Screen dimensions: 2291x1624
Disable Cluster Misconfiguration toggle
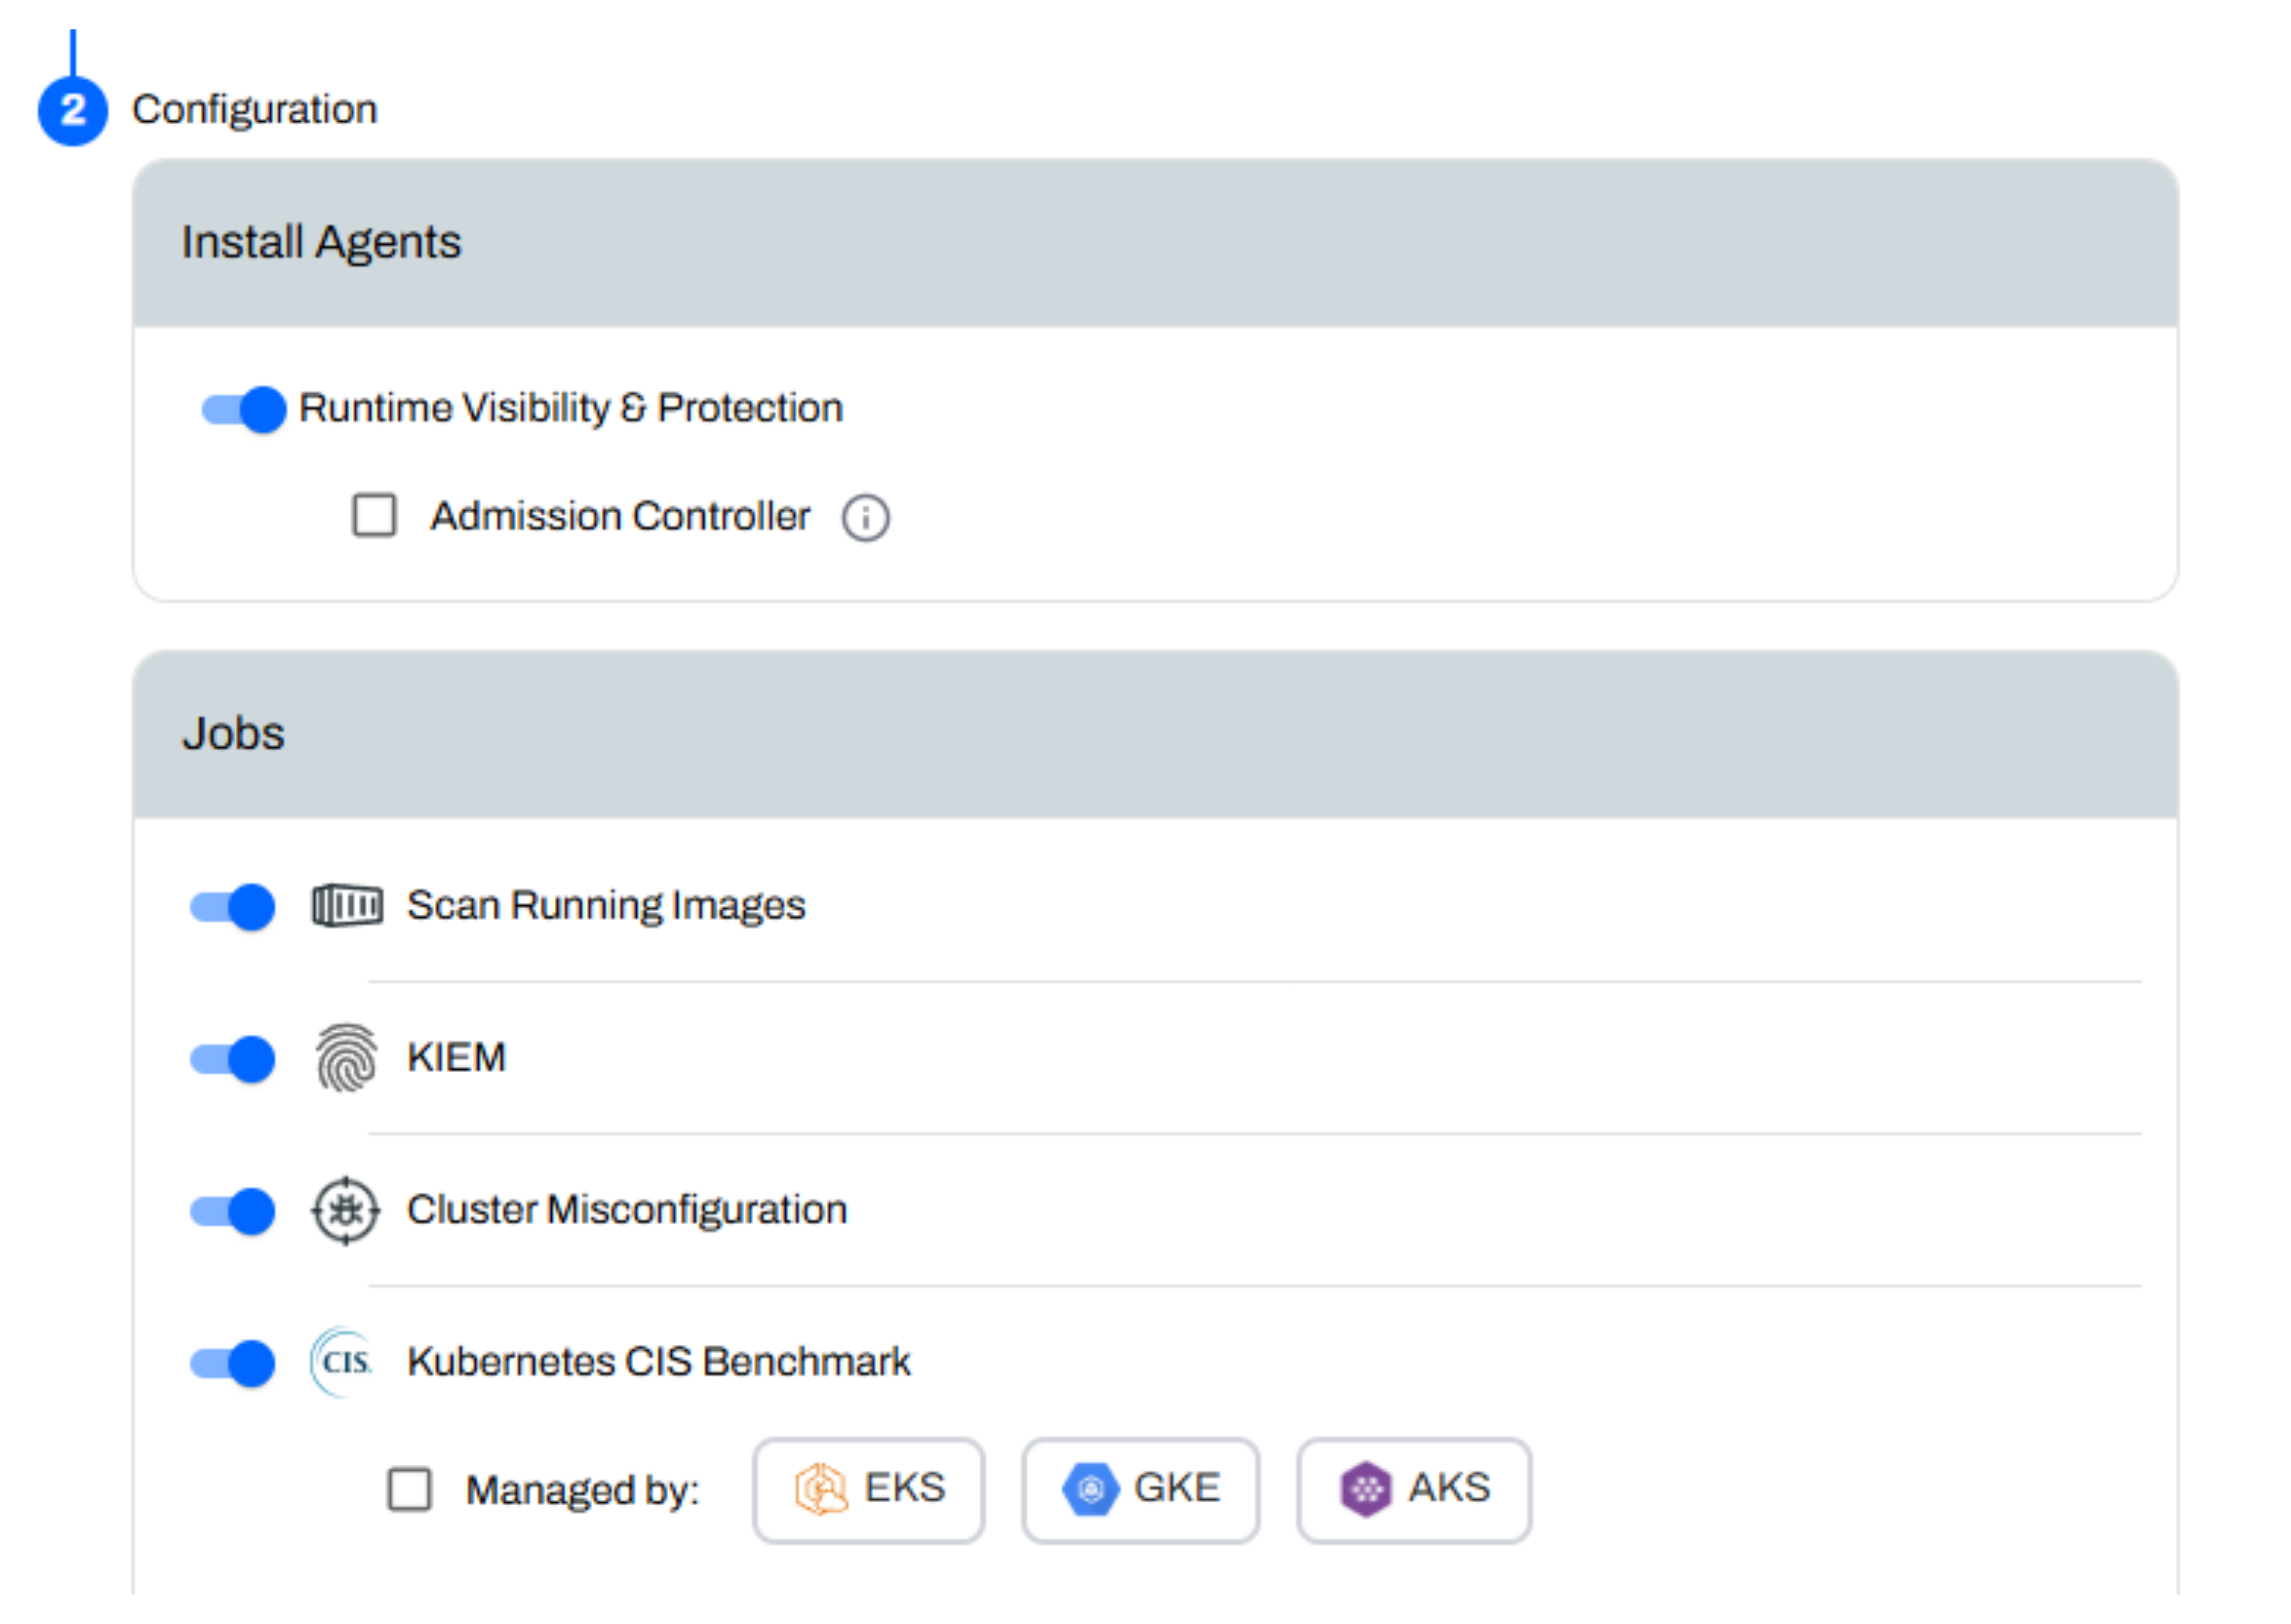point(233,1211)
